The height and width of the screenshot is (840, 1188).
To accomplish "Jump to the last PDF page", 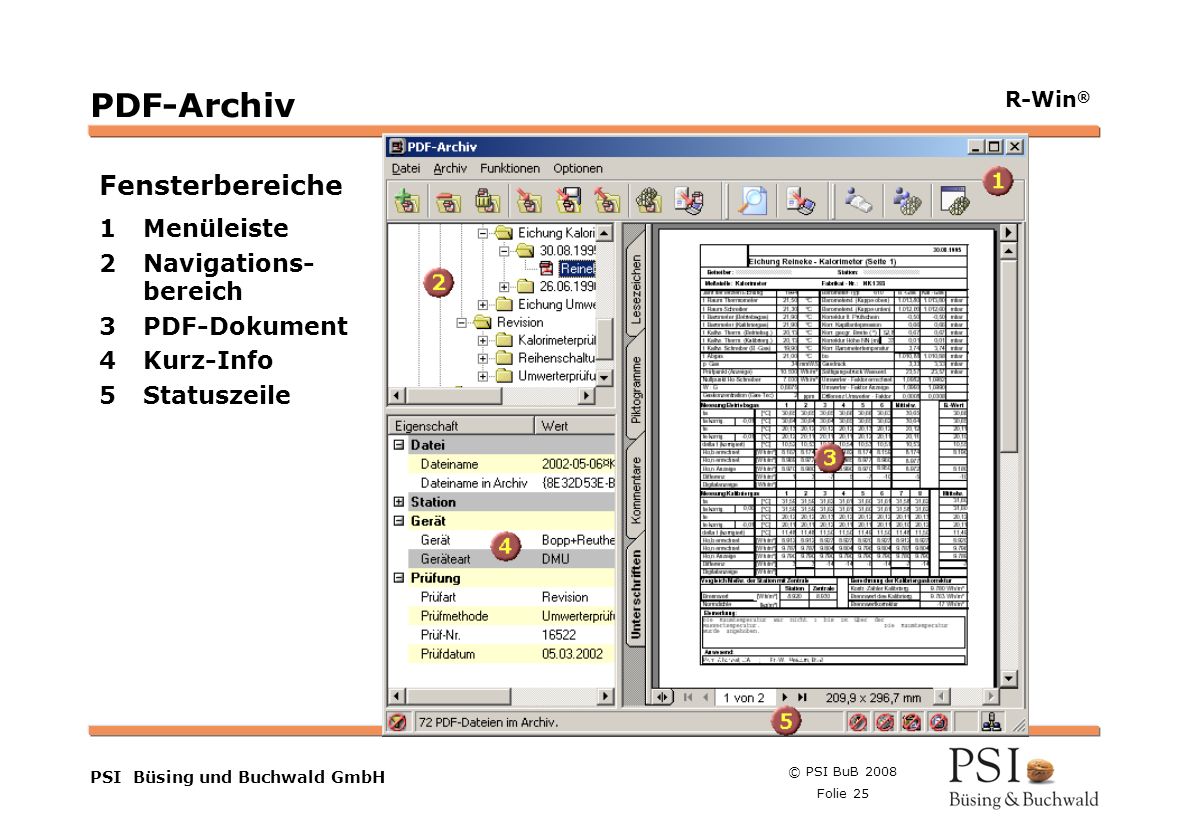I will coord(802,698).
